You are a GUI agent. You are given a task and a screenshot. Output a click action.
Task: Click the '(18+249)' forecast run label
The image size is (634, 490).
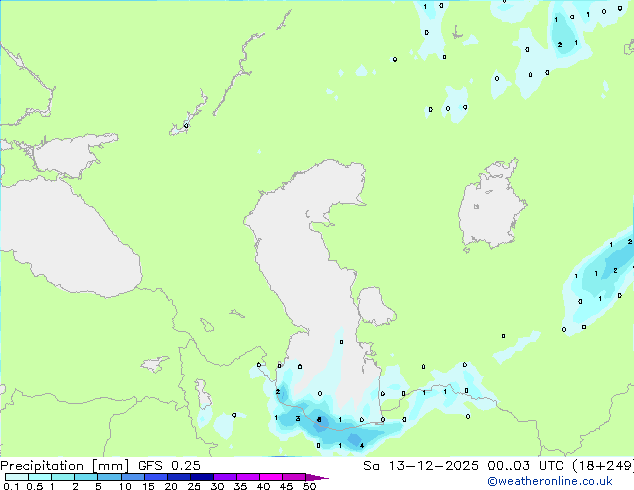click(x=603, y=466)
